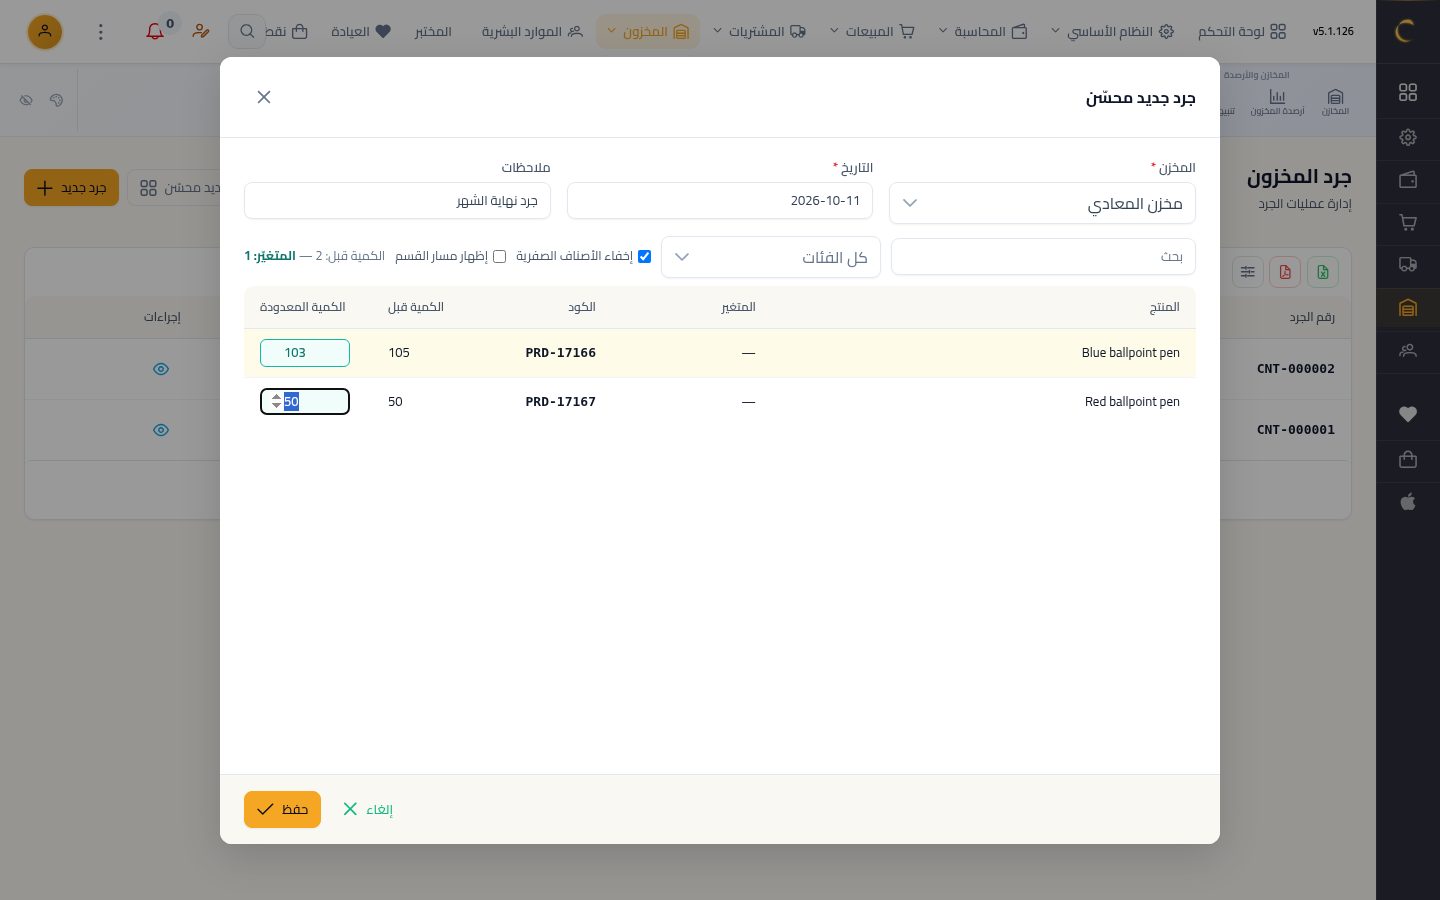Image resolution: width=1440 pixels, height=900 pixels.
Task: Open the apple icon in the sidebar
Action: pyautogui.click(x=1408, y=502)
